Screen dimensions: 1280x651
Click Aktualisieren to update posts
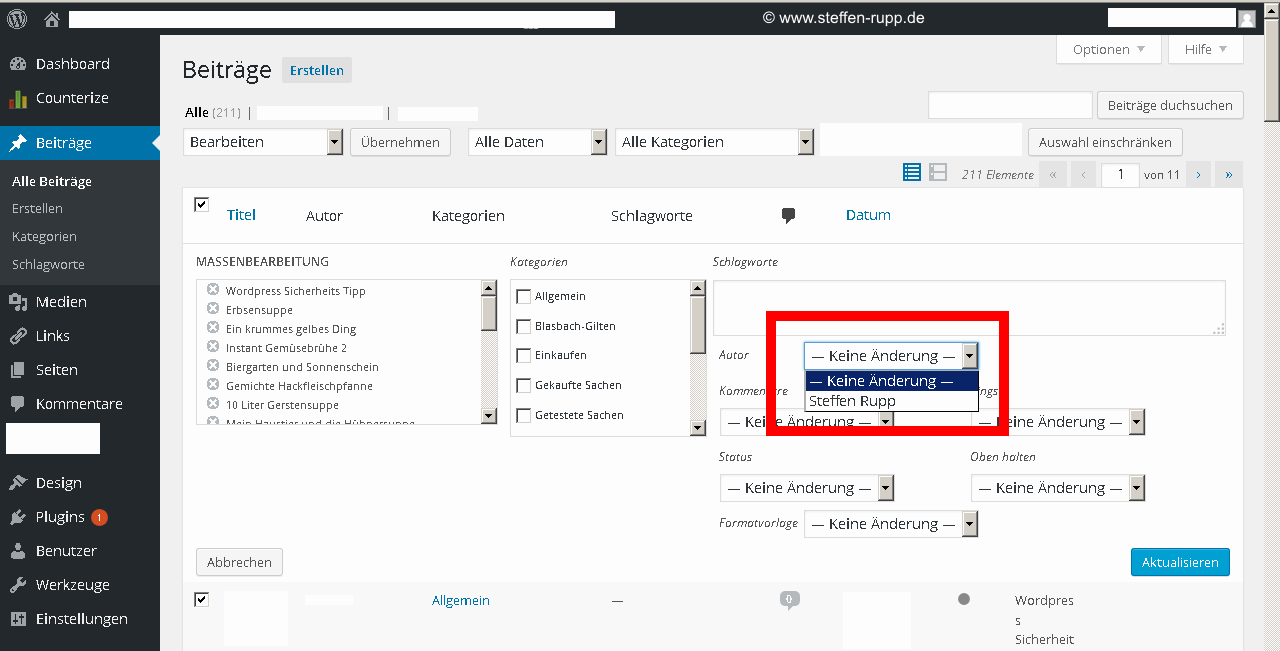(1180, 562)
